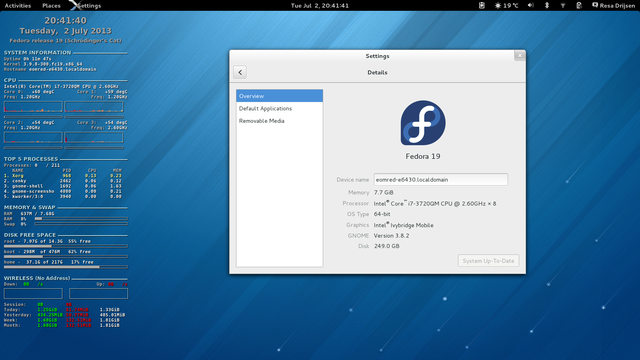The image size is (640, 360).
Task: Click the gnome-screensho process row
Action: pyautogui.click(x=62, y=191)
